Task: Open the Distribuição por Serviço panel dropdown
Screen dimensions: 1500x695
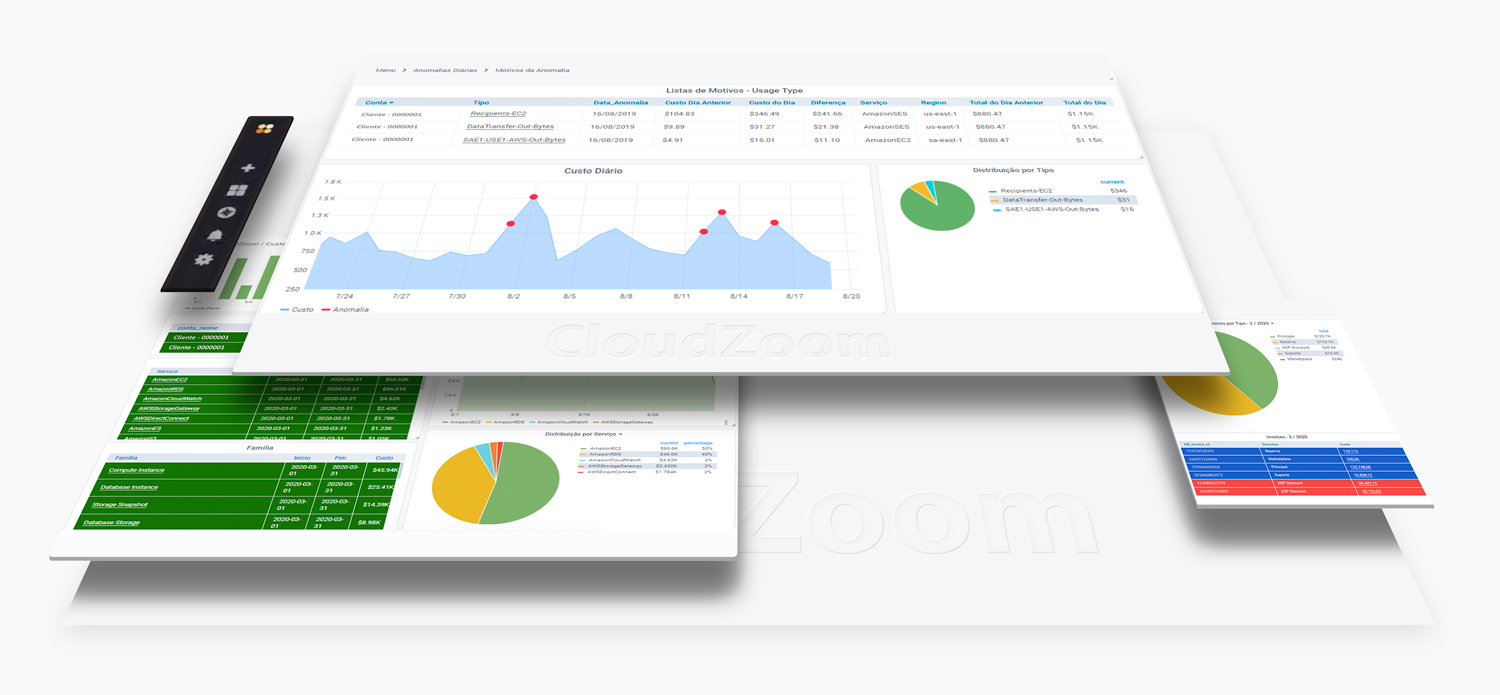Action: (585, 434)
